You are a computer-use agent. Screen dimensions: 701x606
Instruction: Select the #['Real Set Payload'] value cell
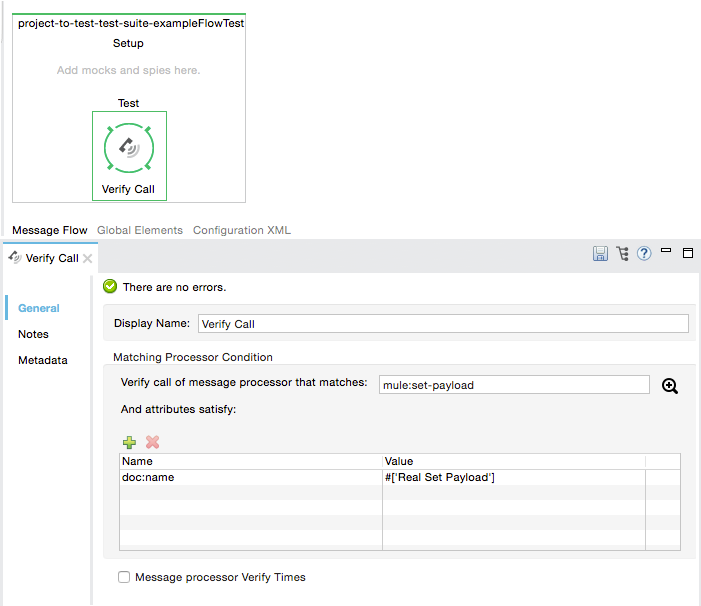pyautogui.click(x=514, y=477)
